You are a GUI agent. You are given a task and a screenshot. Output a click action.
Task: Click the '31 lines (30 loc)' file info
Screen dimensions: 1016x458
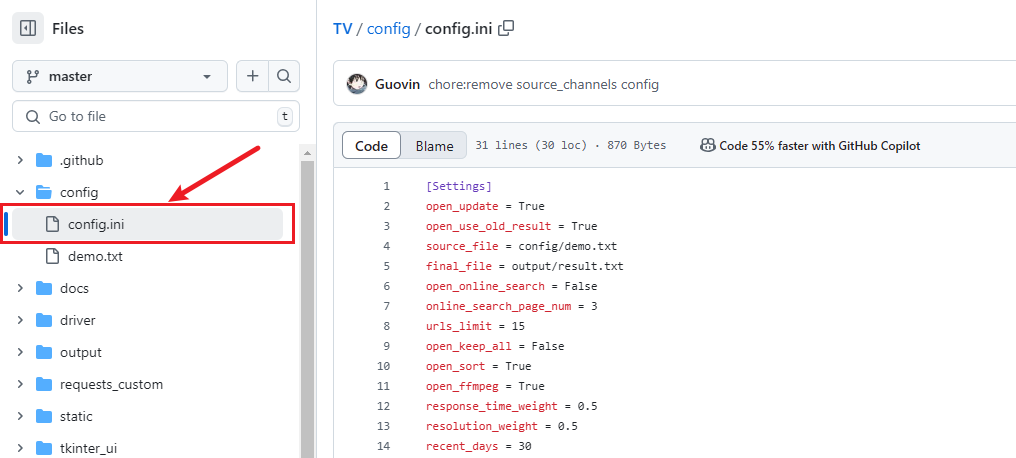529,145
